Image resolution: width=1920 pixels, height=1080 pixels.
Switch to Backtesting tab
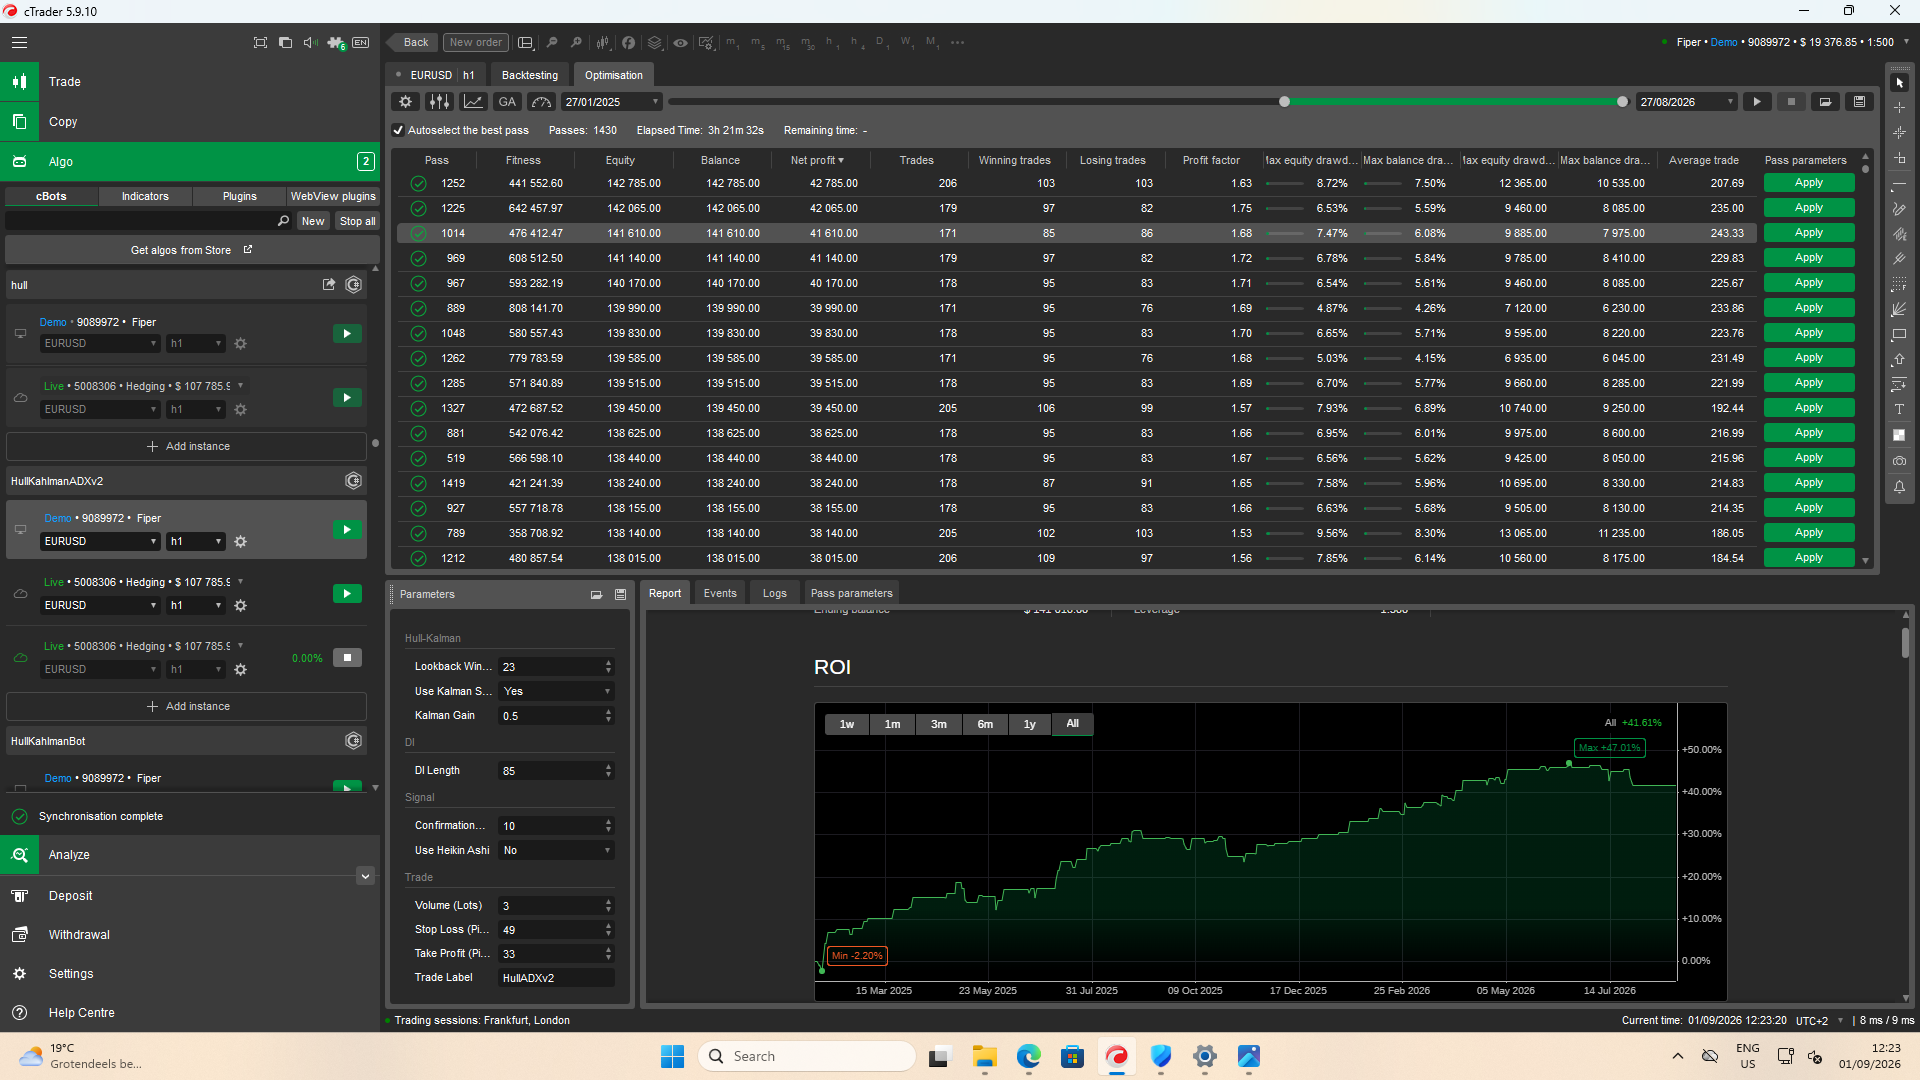tap(530, 75)
